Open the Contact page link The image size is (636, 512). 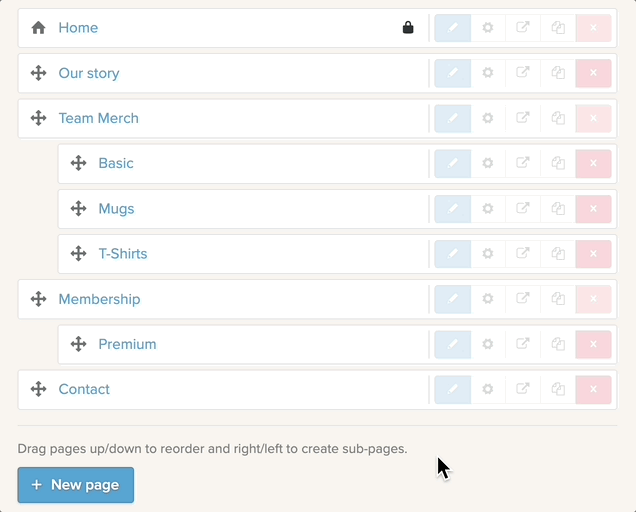(x=84, y=389)
